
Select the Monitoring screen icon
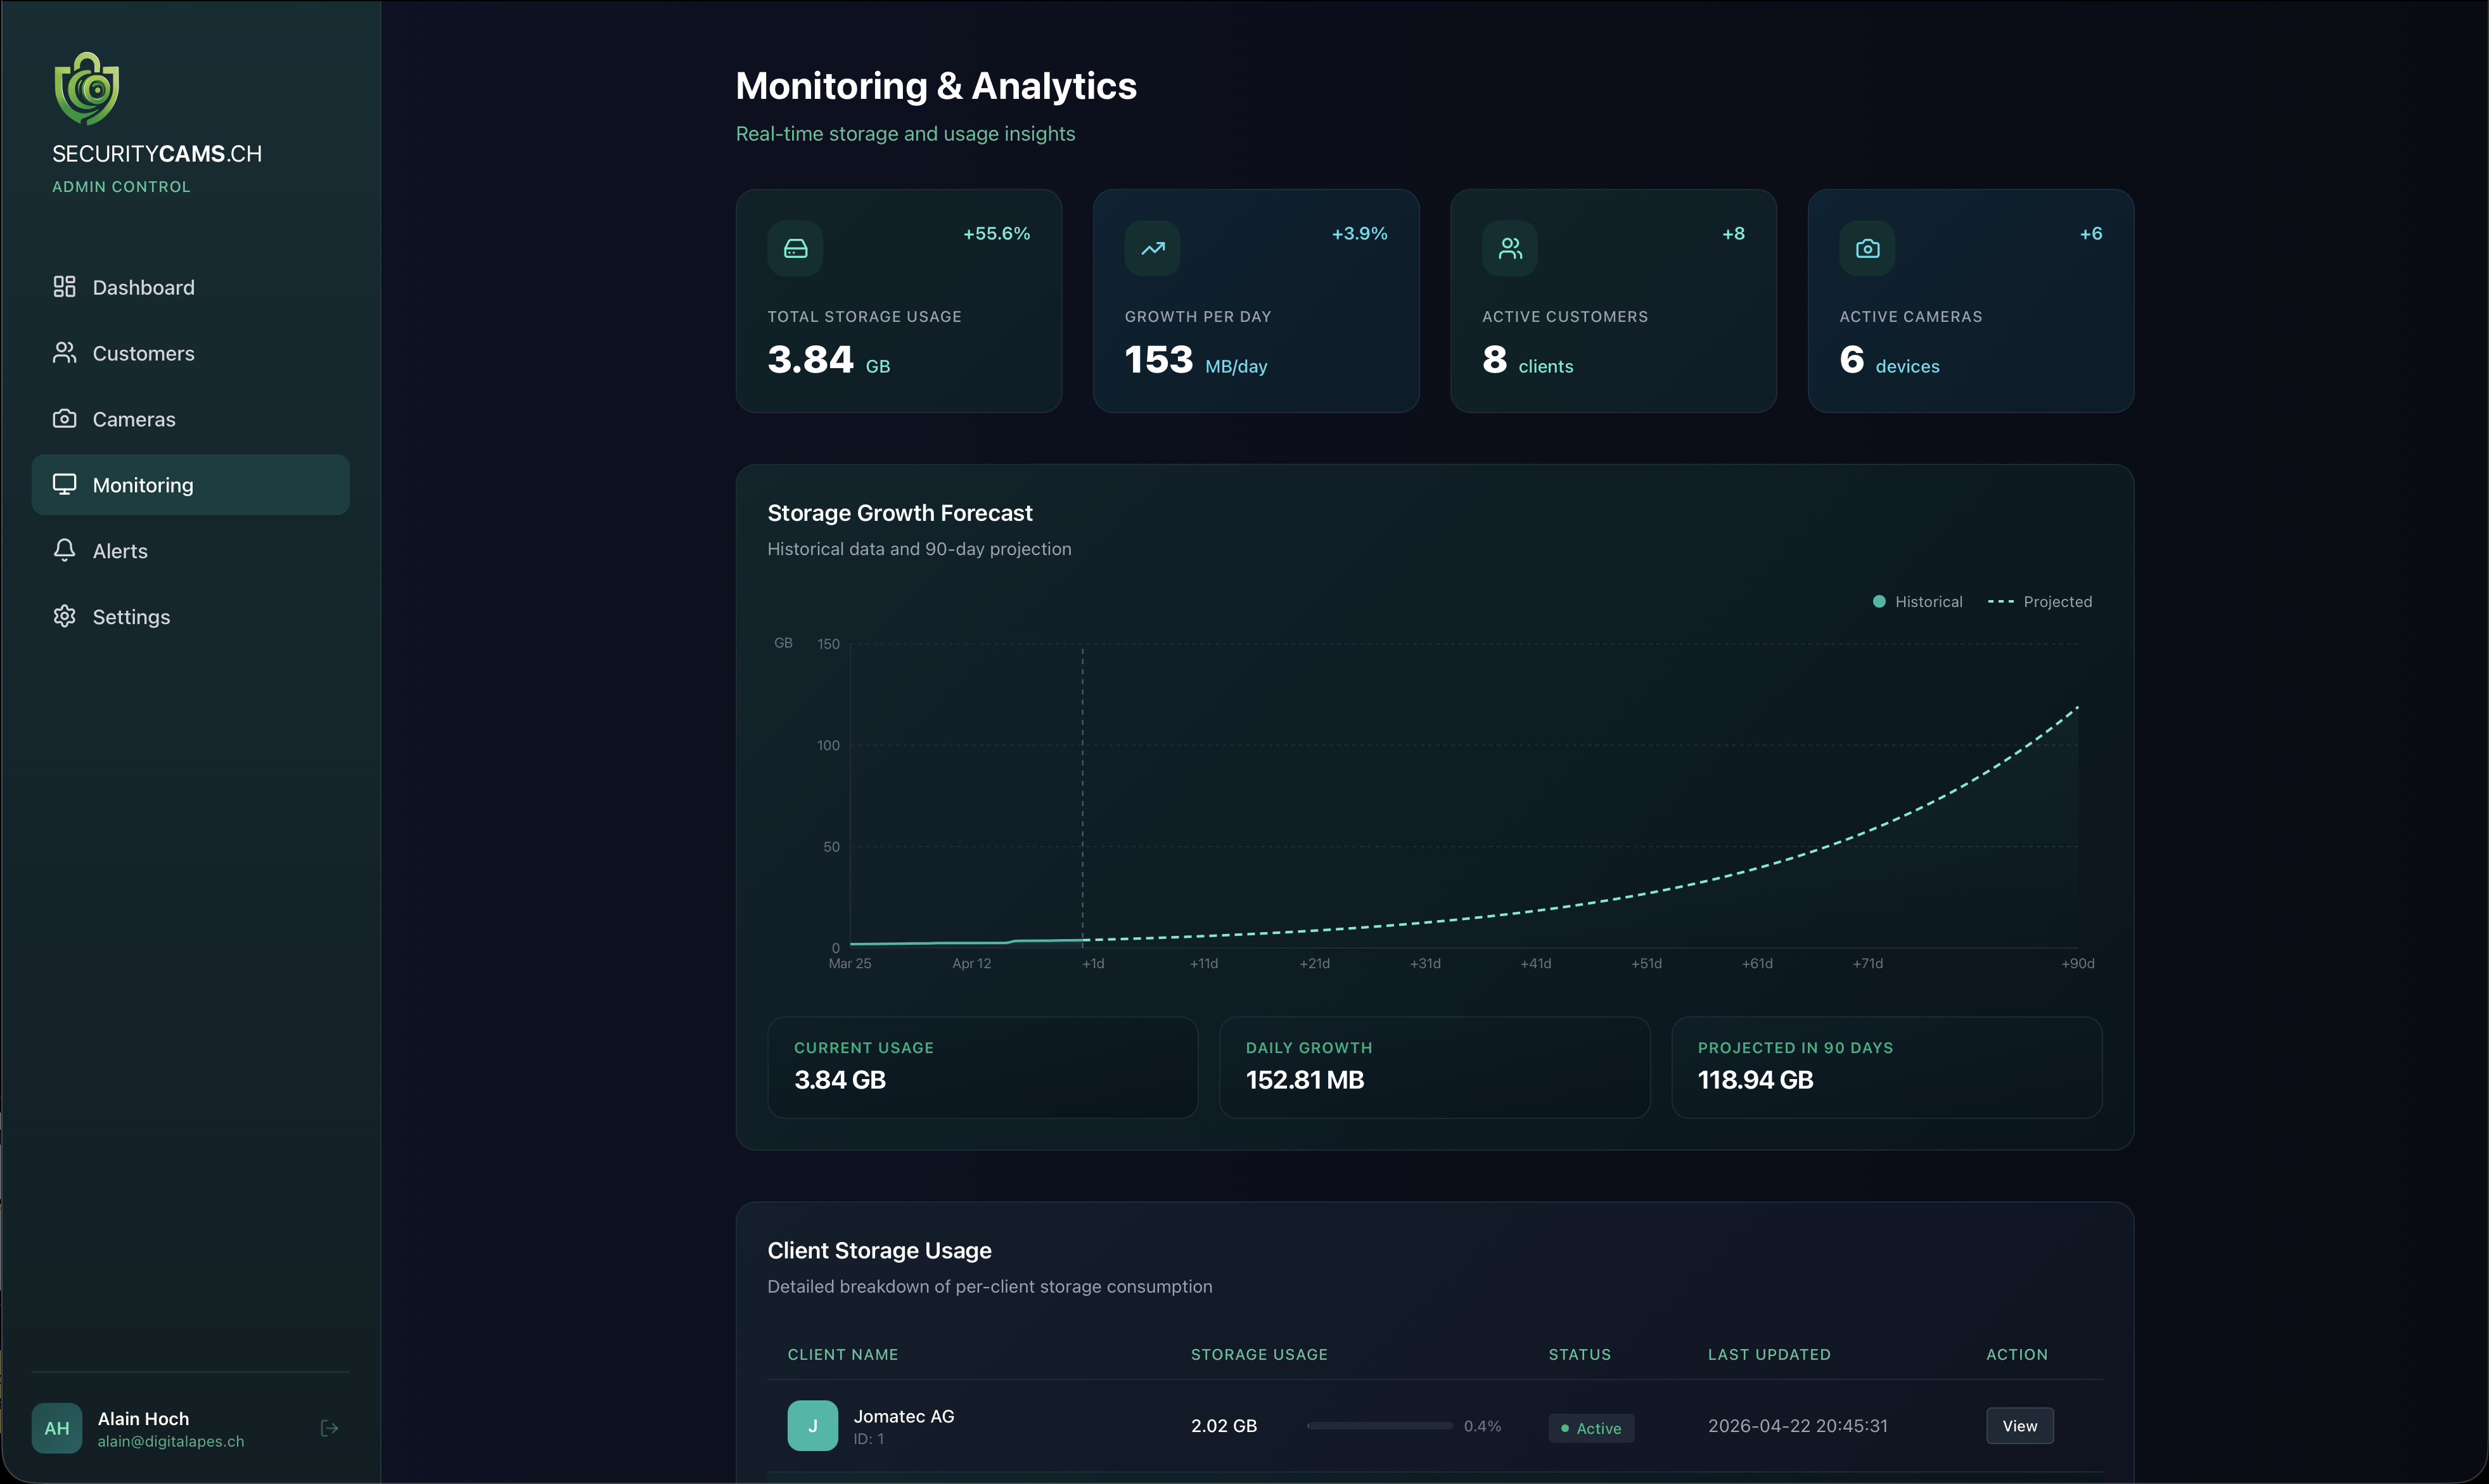64,485
